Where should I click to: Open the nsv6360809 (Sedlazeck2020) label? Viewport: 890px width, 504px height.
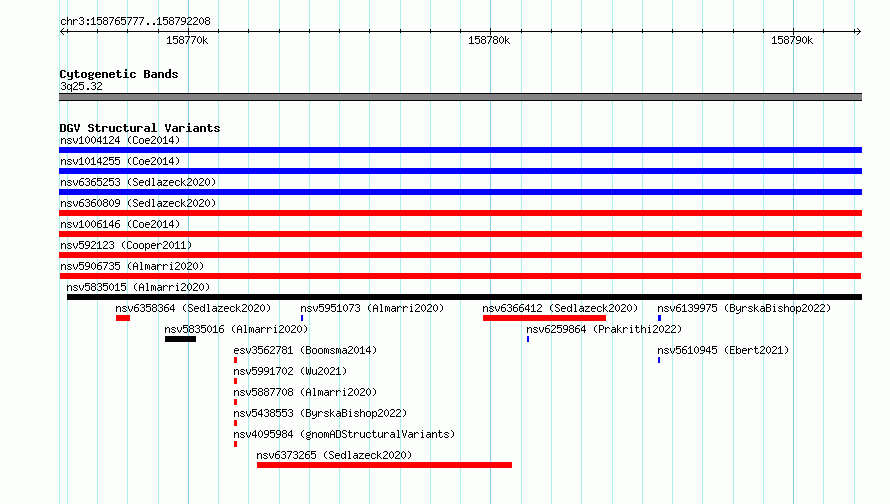tap(138, 203)
